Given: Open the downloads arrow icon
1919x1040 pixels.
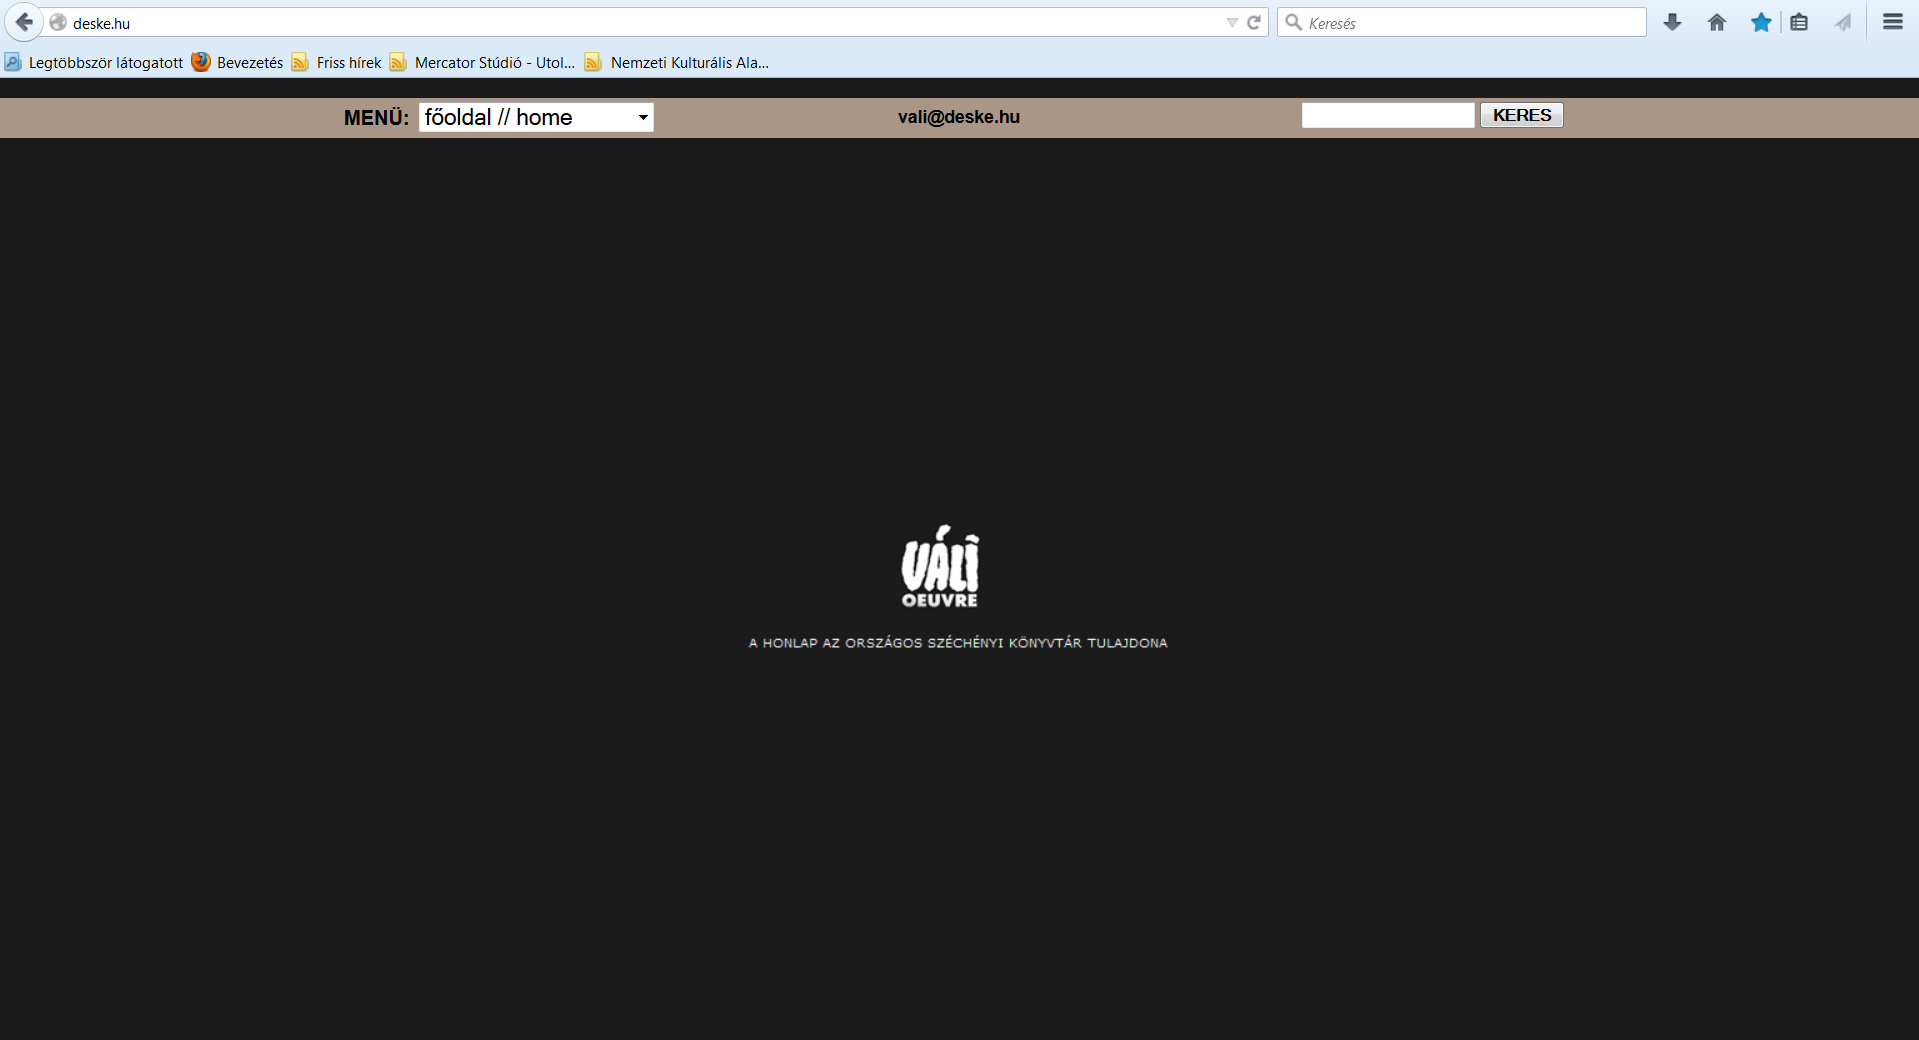Looking at the screenshot, I should [1672, 22].
